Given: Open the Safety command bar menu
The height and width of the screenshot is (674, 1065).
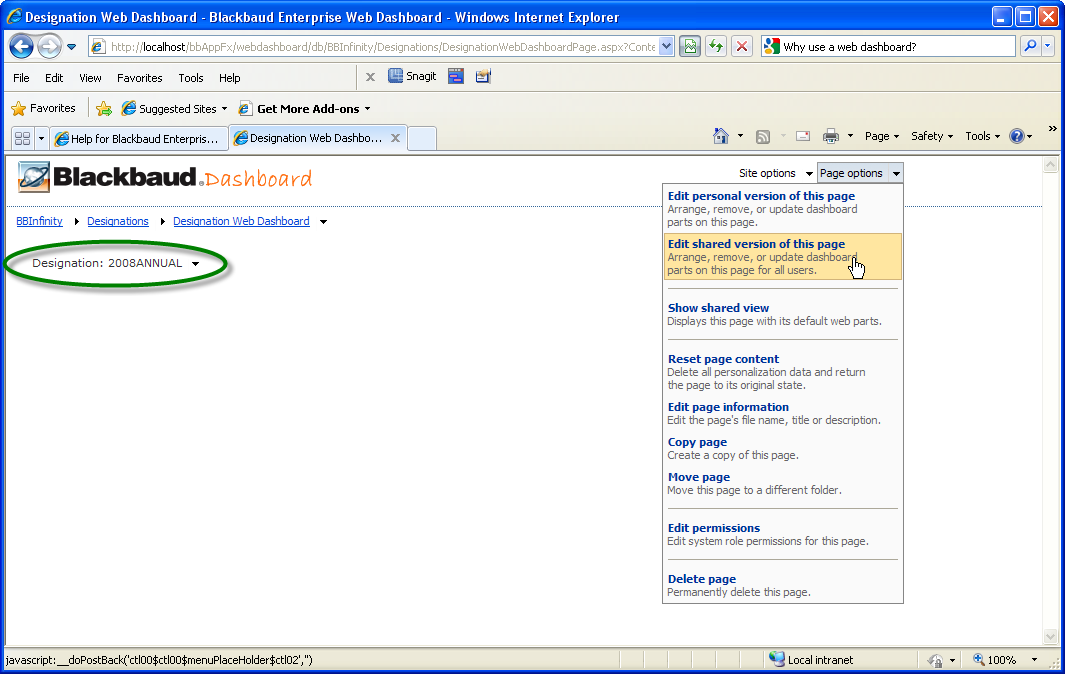Looking at the screenshot, I should click(x=932, y=136).
